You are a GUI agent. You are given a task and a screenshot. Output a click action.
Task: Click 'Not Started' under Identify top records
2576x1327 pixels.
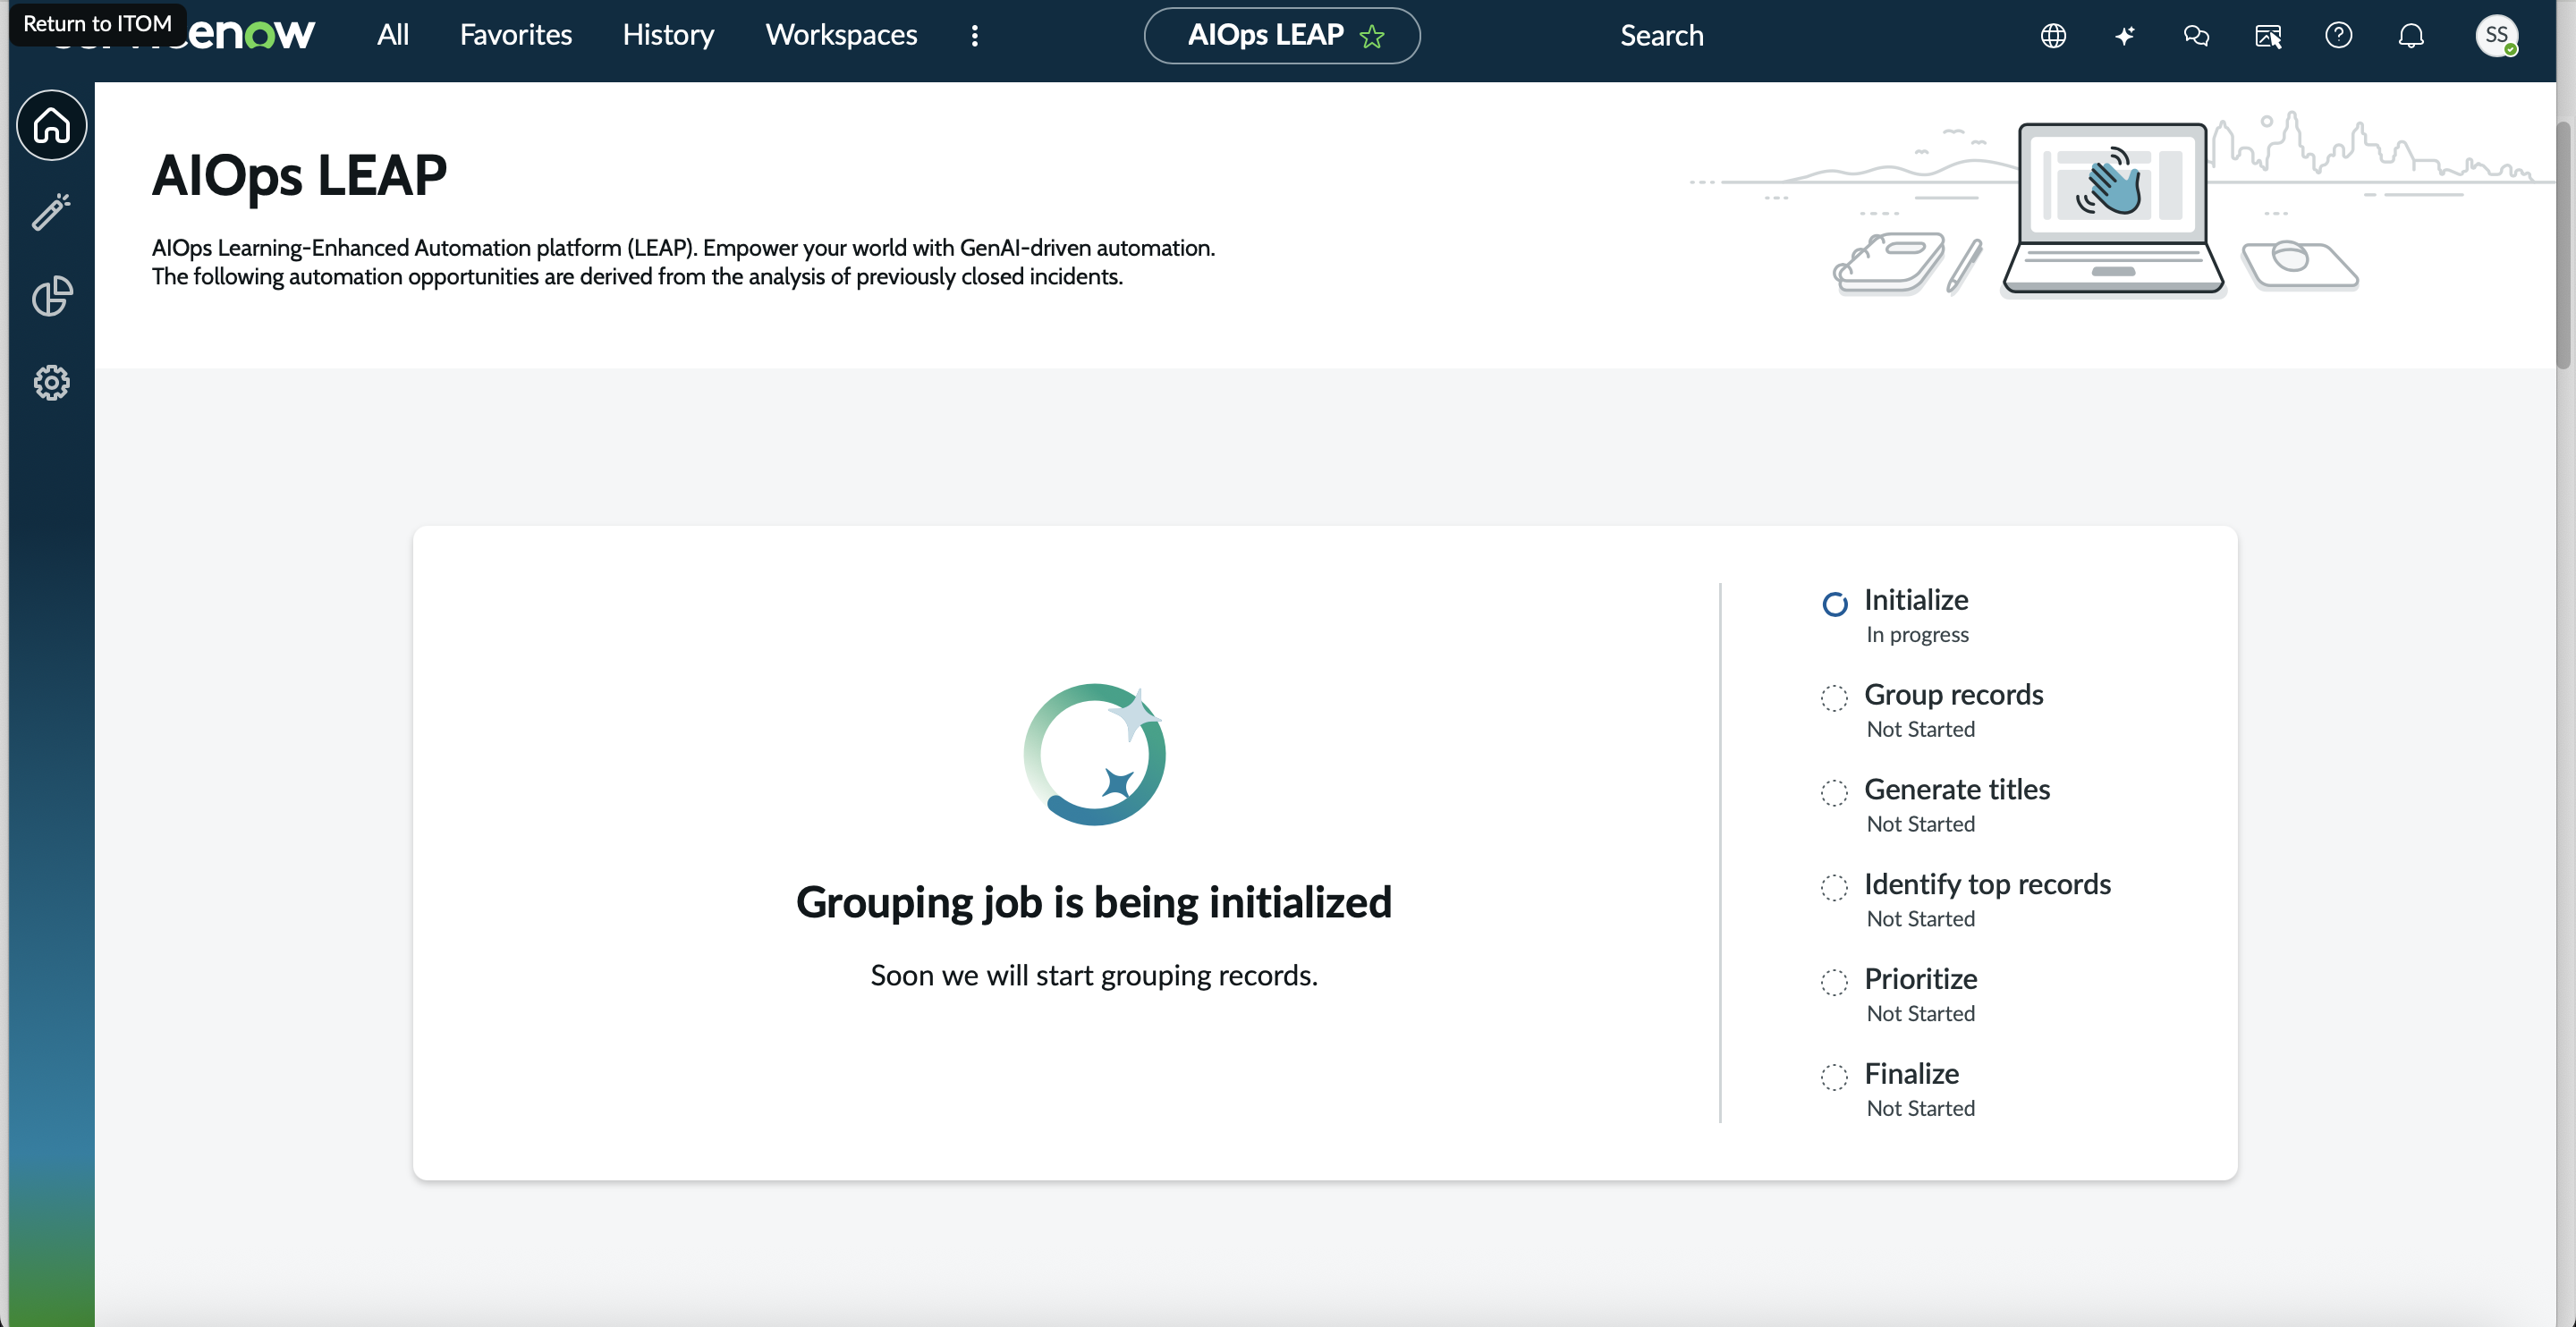click(1921, 919)
